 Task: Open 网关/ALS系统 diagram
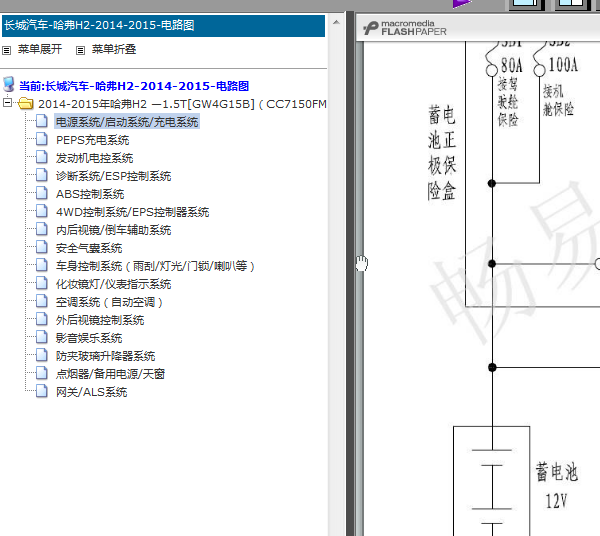pyautogui.click(x=91, y=392)
